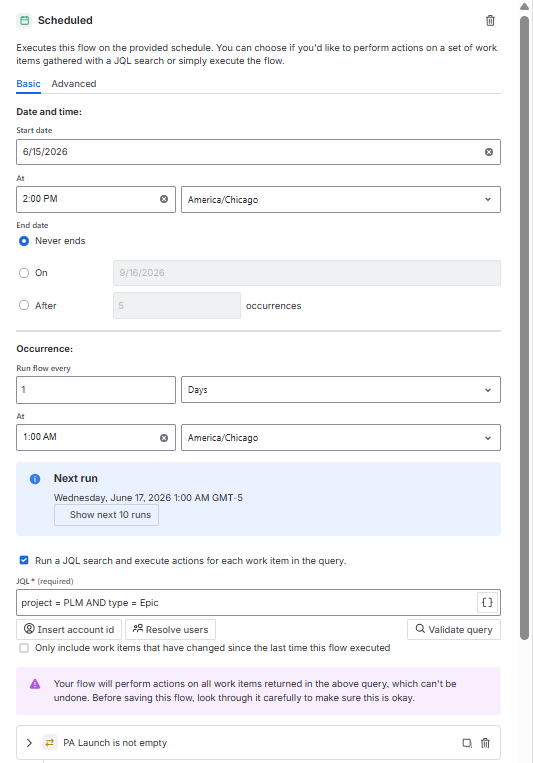Choose the end date On radio button
The height and width of the screenshot is (763, 533).
point(24,273)
